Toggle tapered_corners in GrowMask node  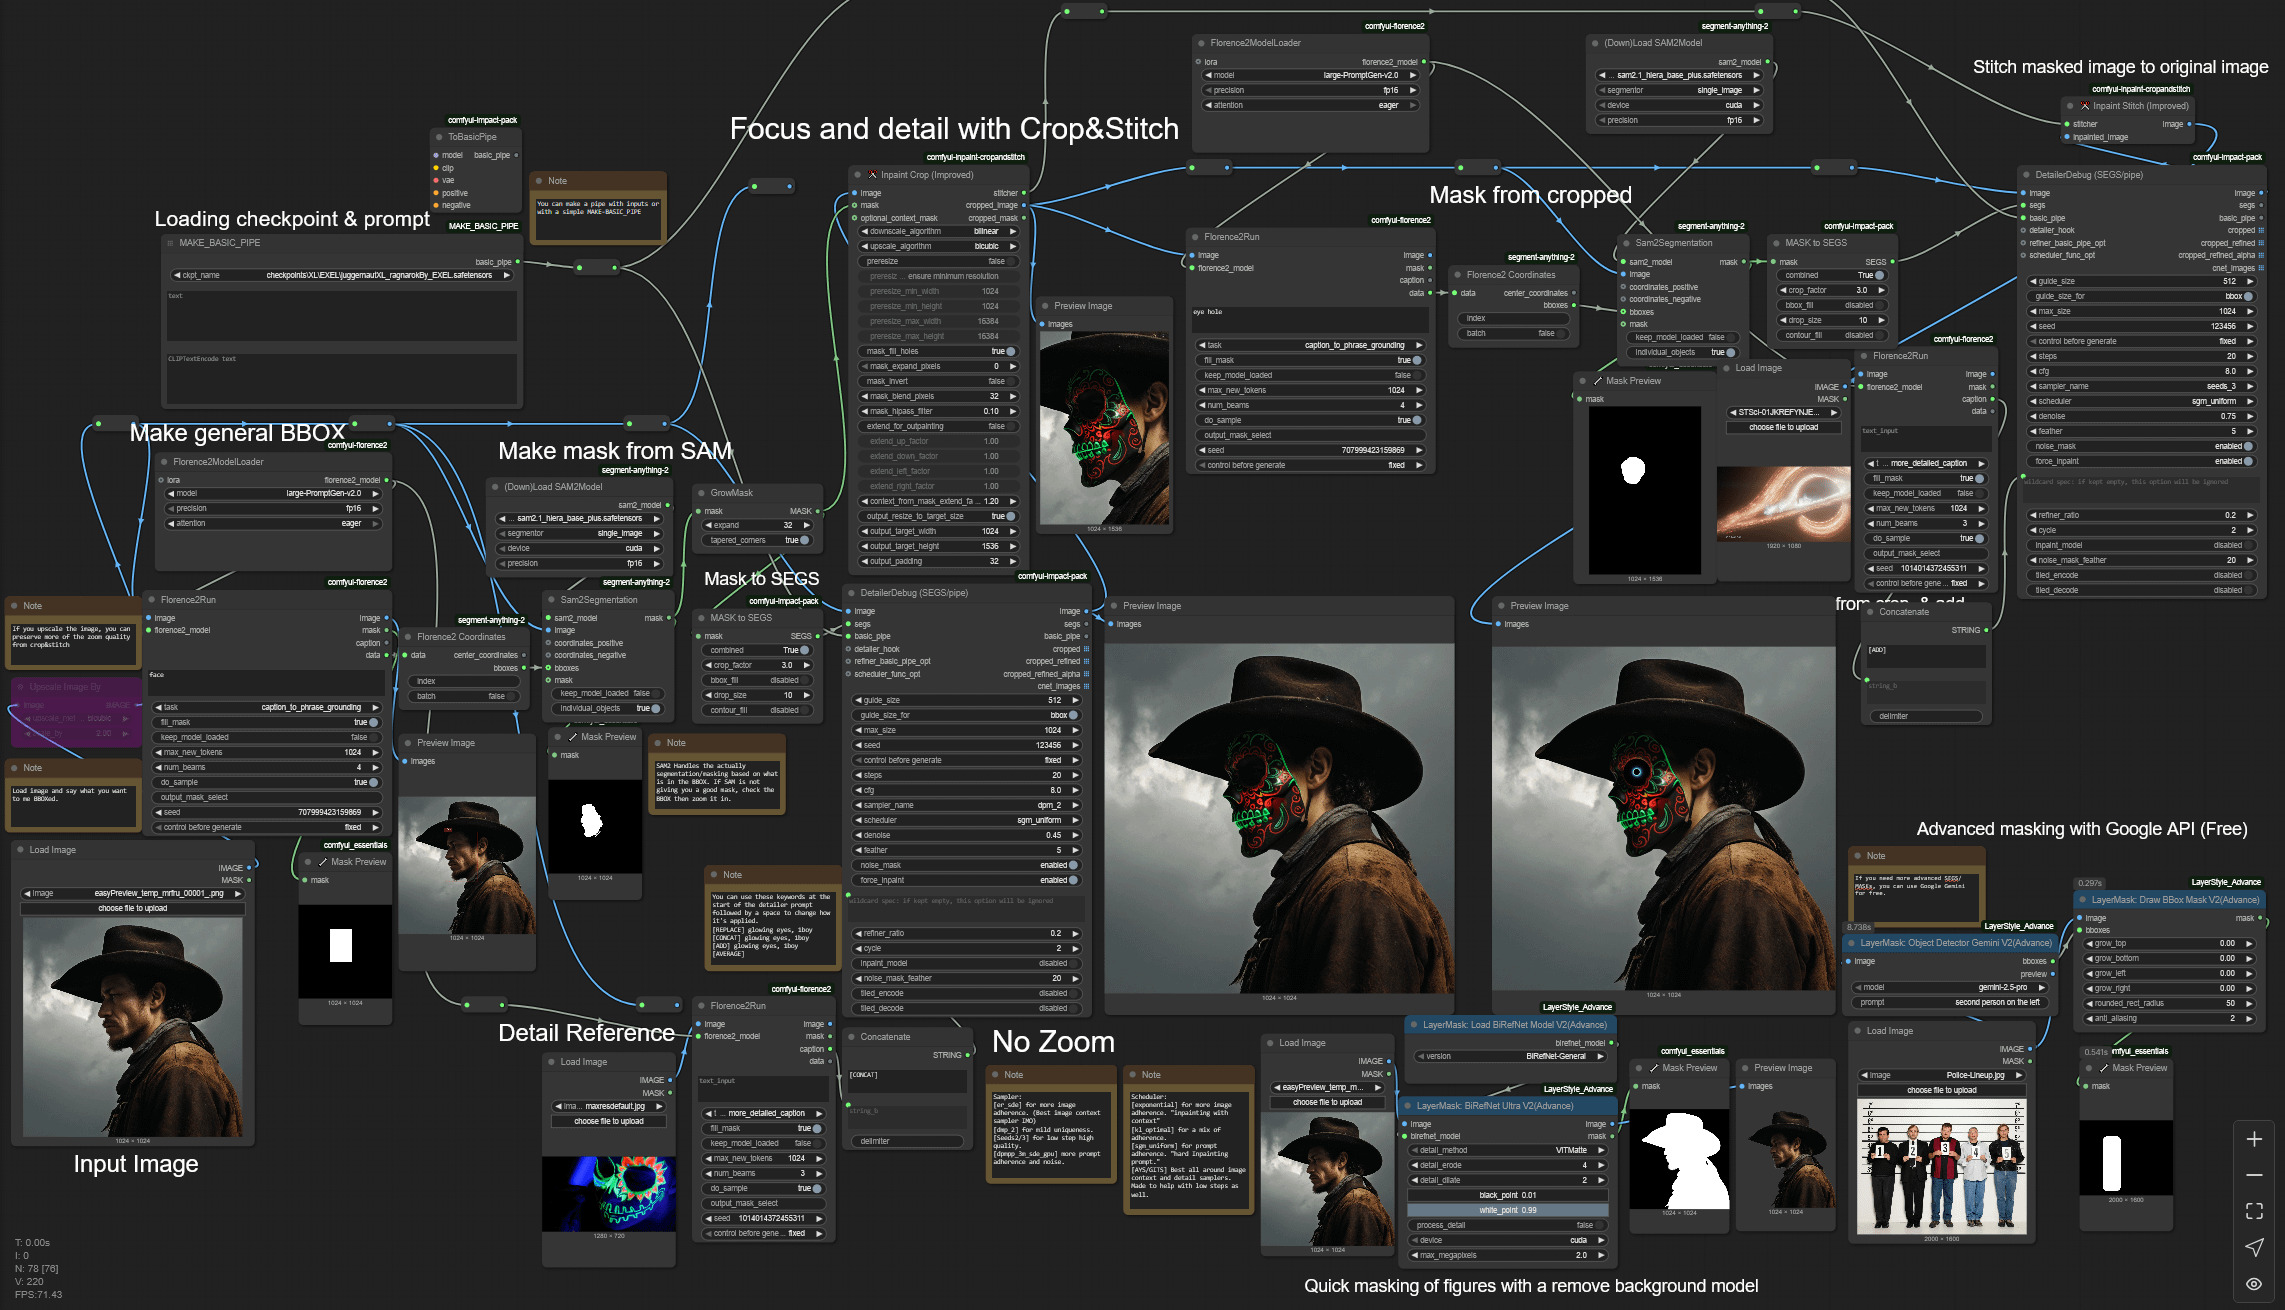pos(758,540)
